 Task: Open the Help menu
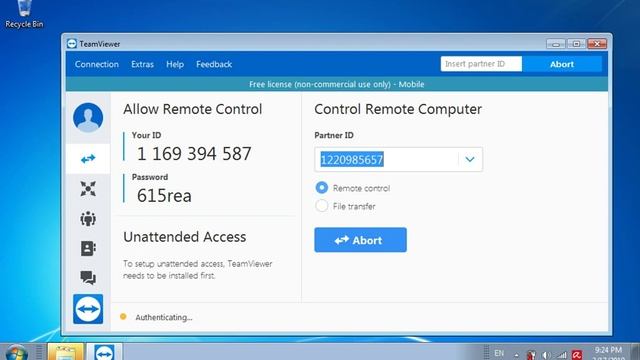pyautogui.click(x=175, y=64)
